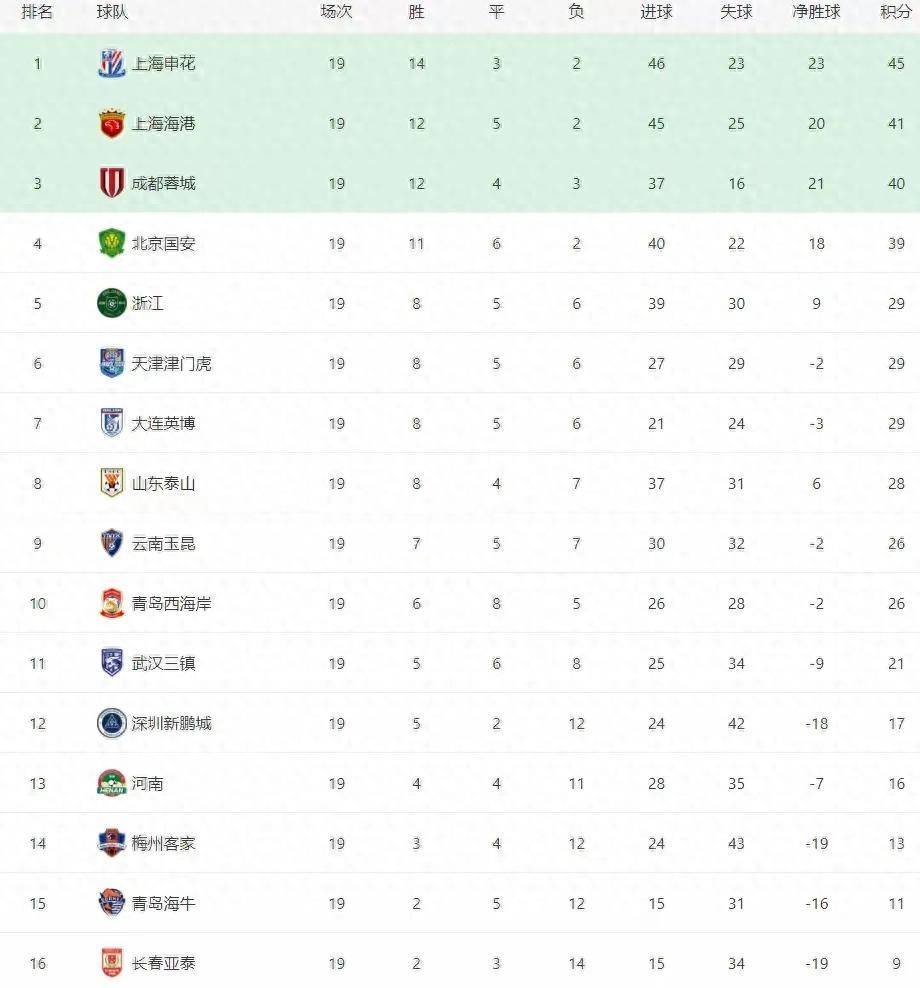Click the Shanghai Shenhua (上海申花) team logo
This screenshot has width=920, height=988.
(x=111, y=64)
